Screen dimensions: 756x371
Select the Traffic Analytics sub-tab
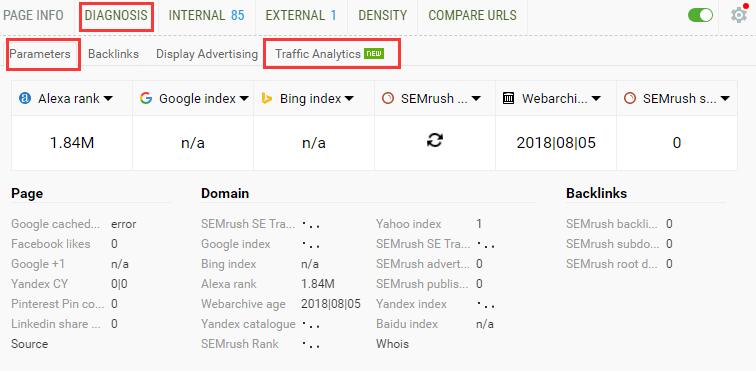point(318,54)
